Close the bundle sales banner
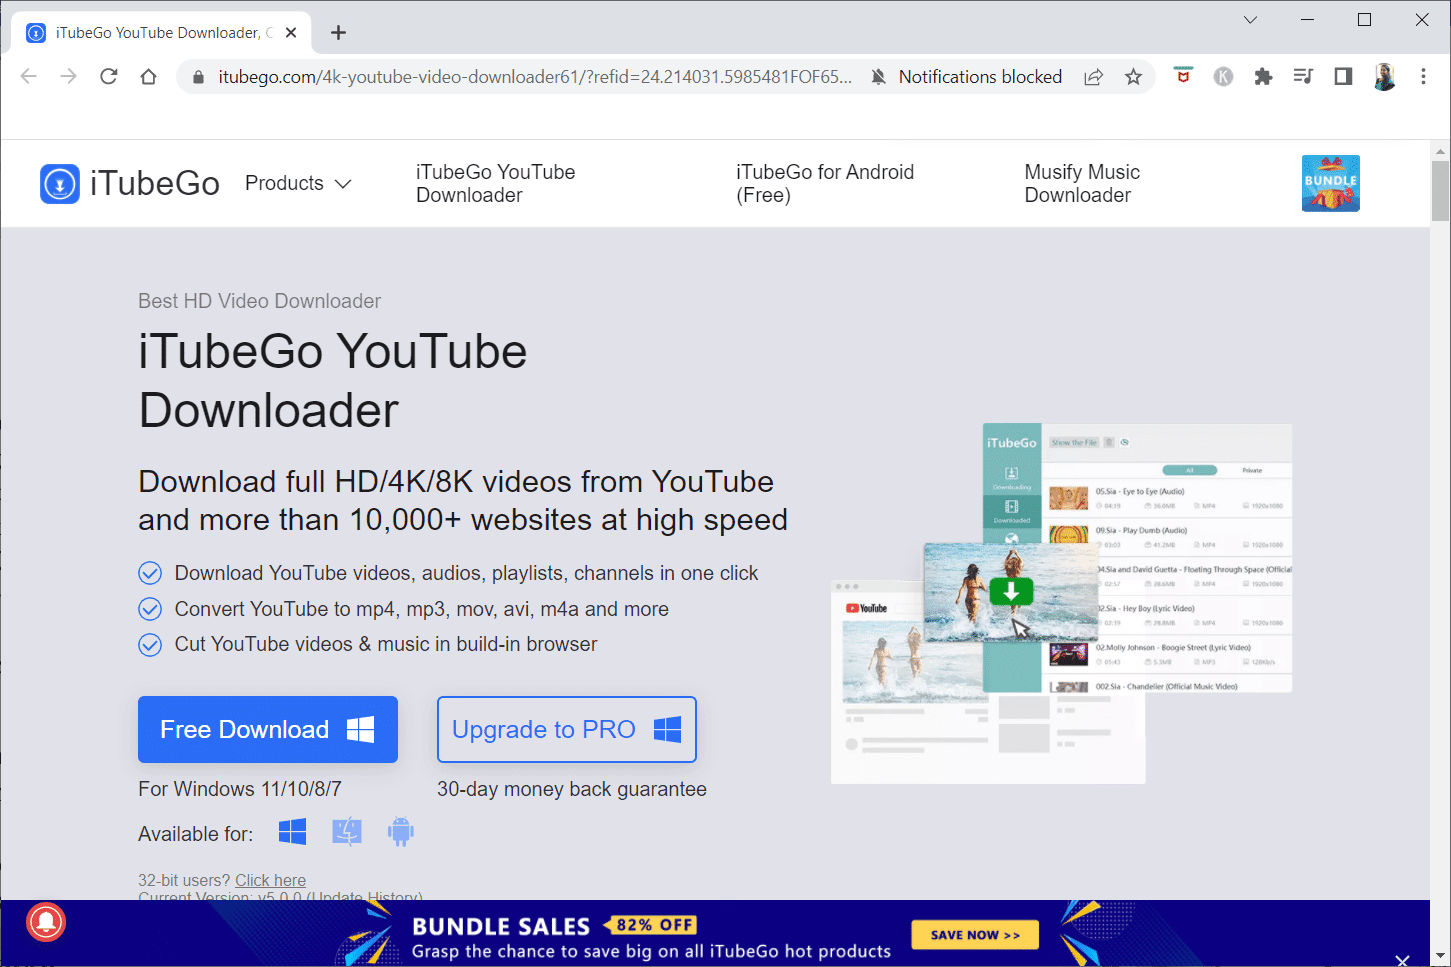The image size is (1451, 967). pos(1402,961)
